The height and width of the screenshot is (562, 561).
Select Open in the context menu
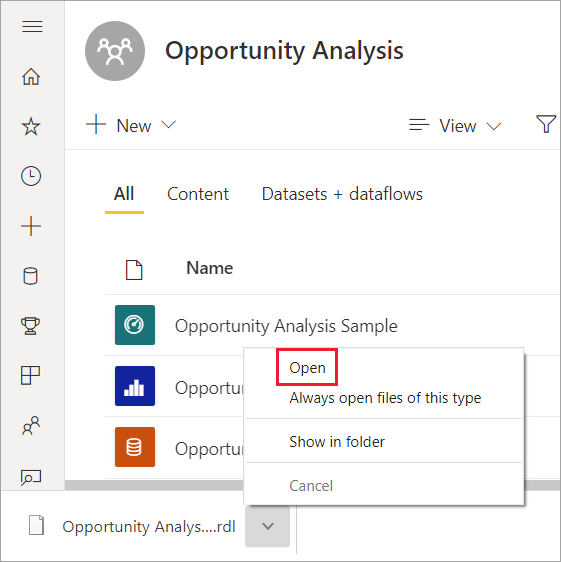pos(307,368)
